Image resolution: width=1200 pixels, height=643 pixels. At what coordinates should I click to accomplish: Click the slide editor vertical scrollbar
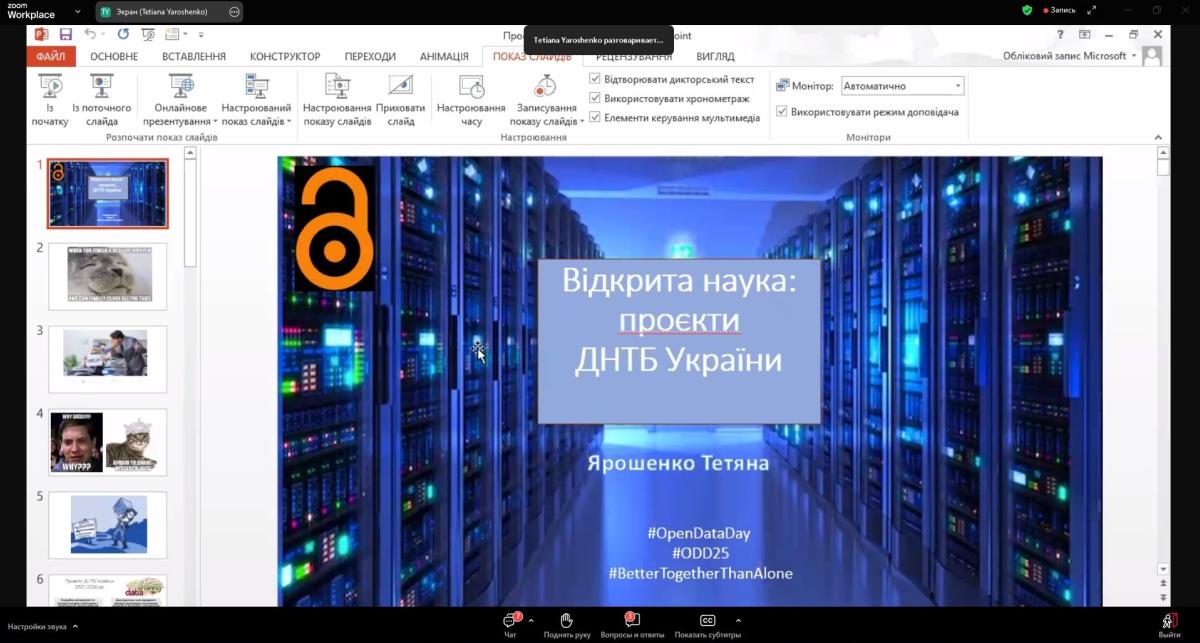[x=1163, y=360]
